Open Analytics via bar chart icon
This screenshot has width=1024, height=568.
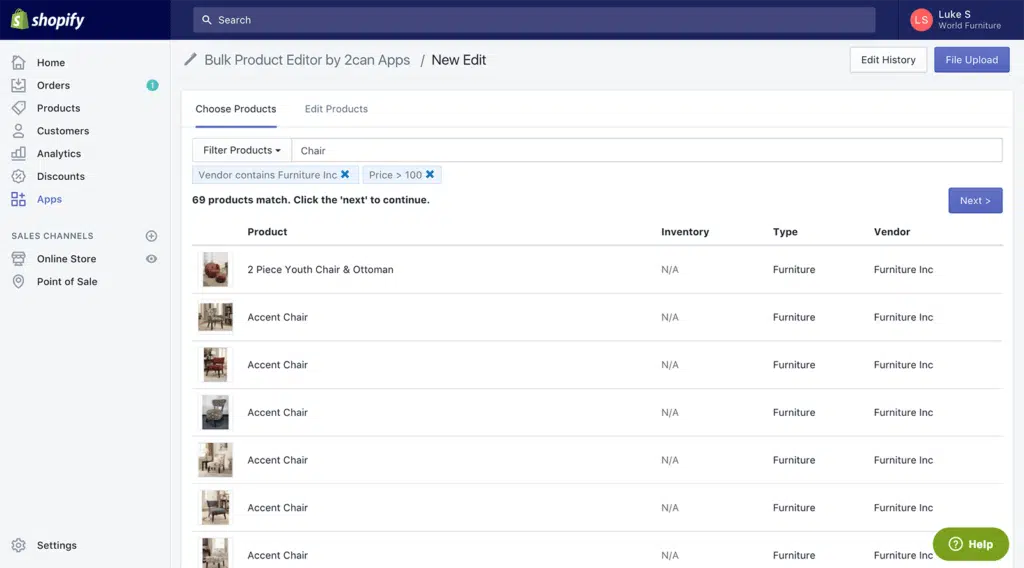18,154
